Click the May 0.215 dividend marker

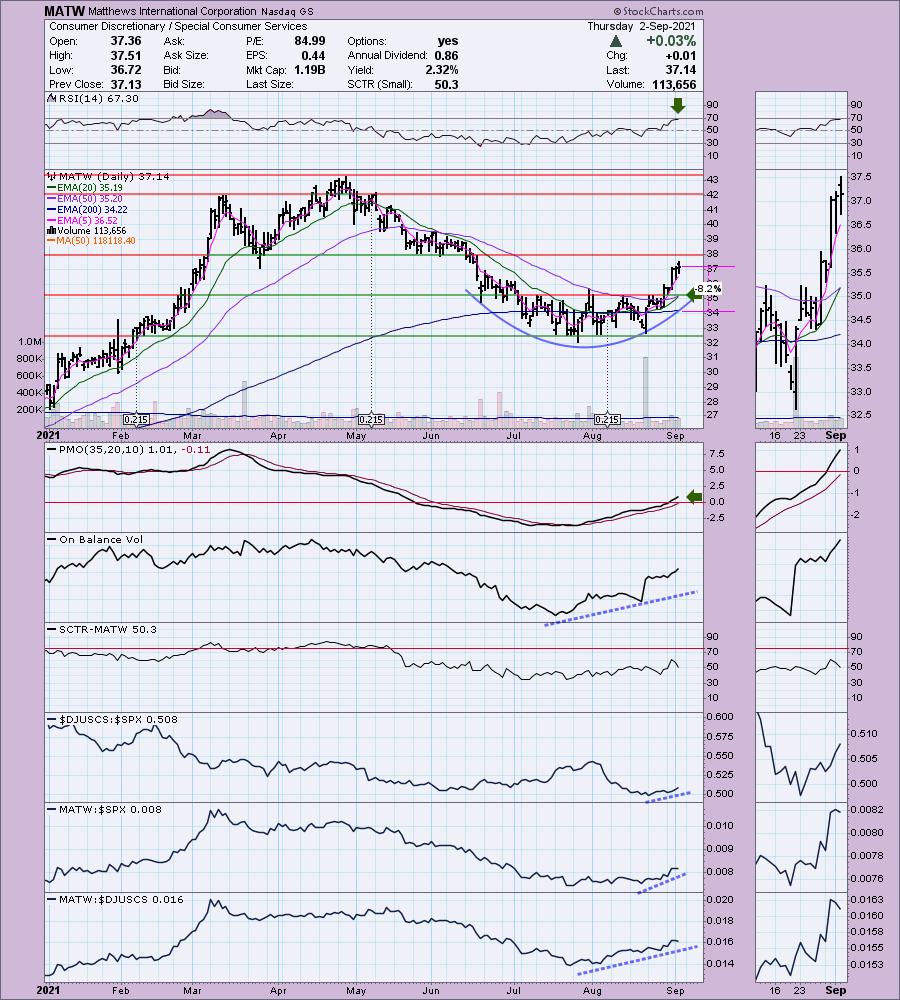click(371, 420)
